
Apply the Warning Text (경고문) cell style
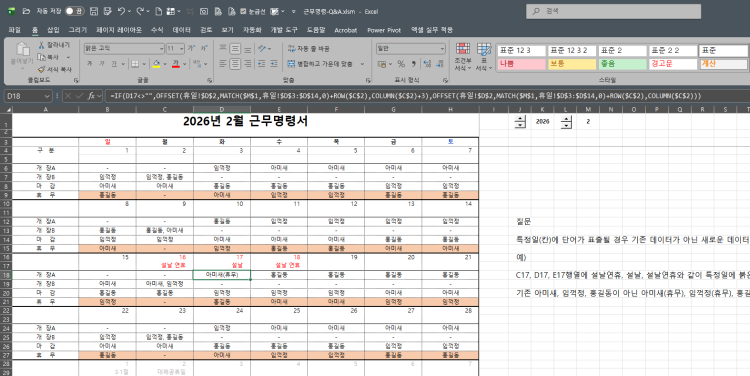673,64
